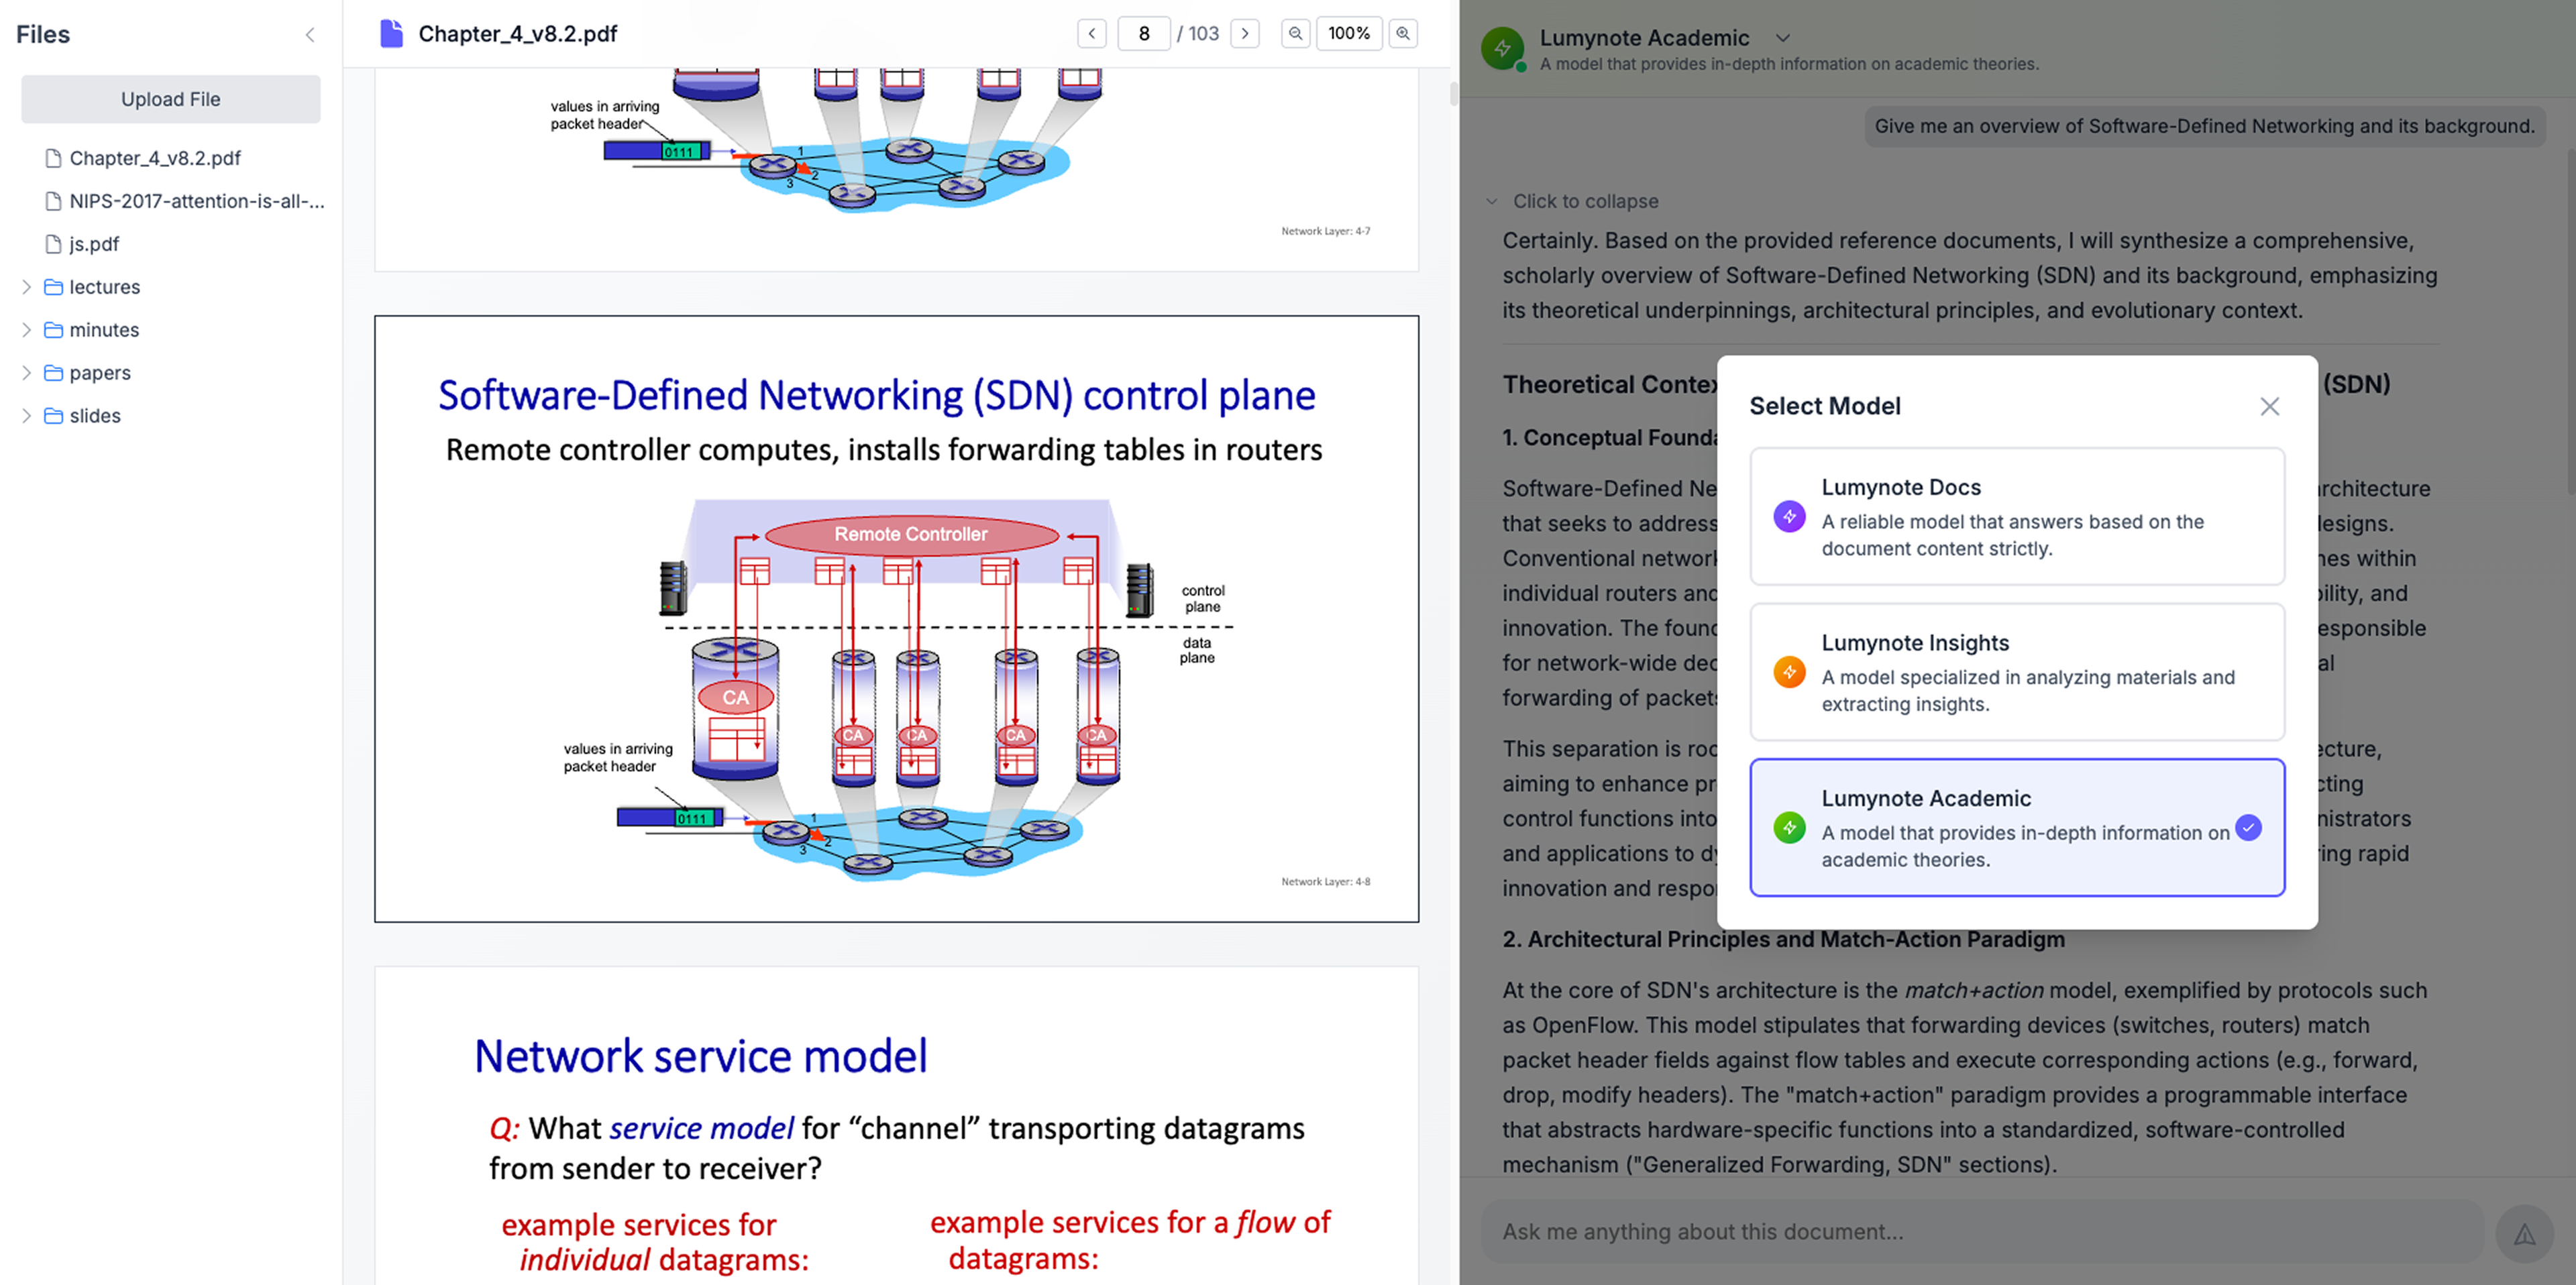Go to previous PDF page
Screen dimensions: 2576x1285
pos(1091,33)
